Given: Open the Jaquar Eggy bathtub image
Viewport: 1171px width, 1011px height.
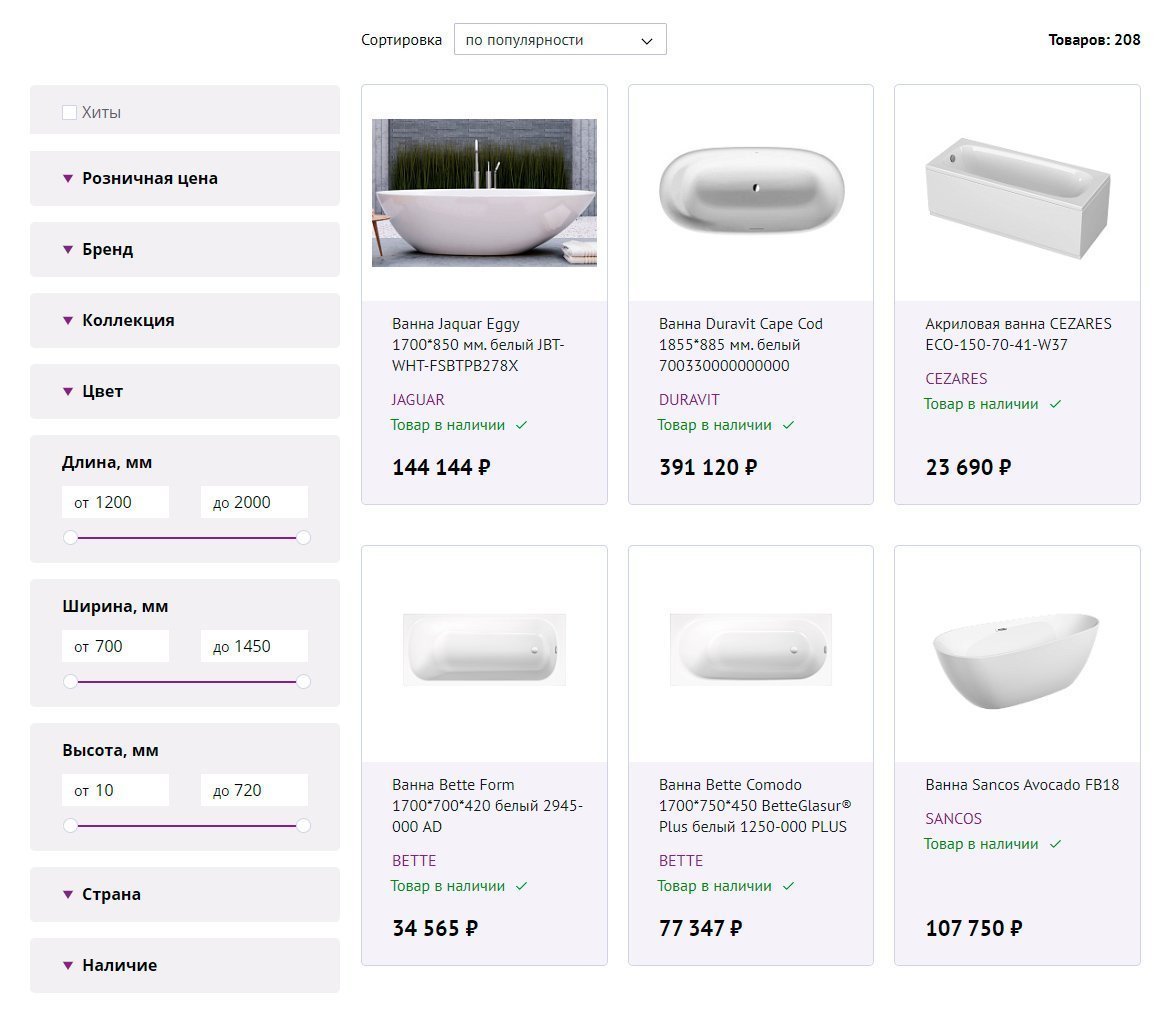Looking at the screenshot, I should (x=484, y=193).
